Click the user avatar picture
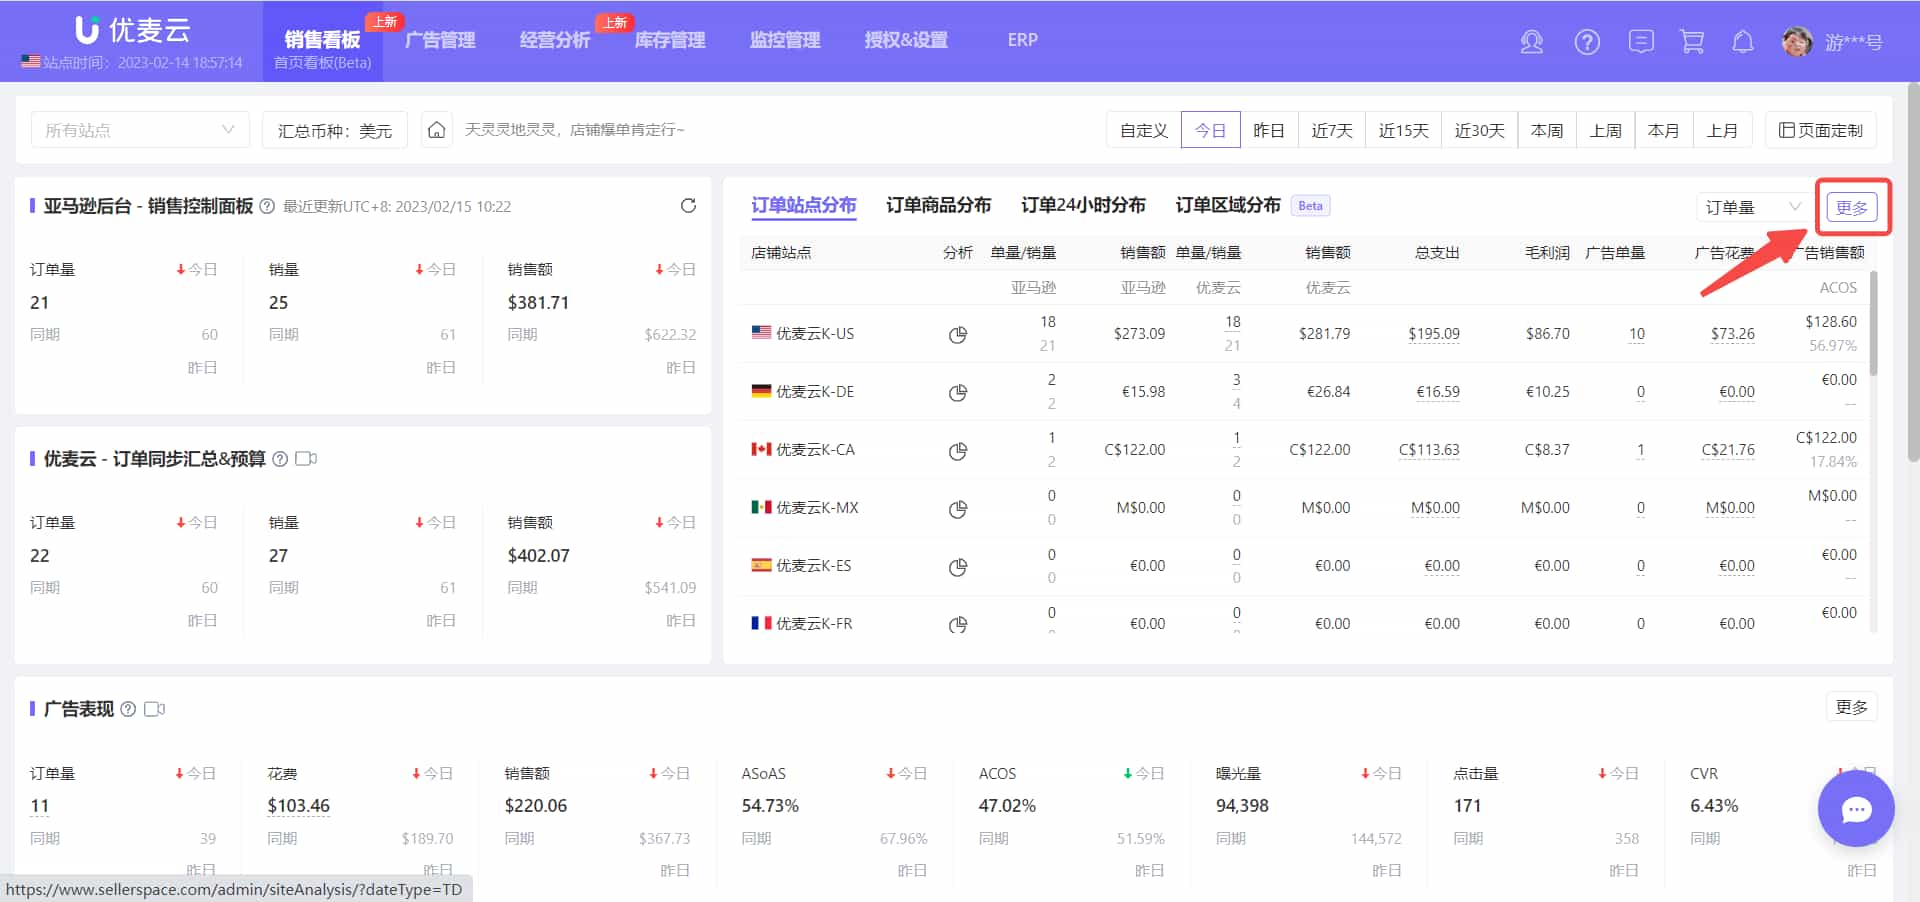 pos(1797,41)
